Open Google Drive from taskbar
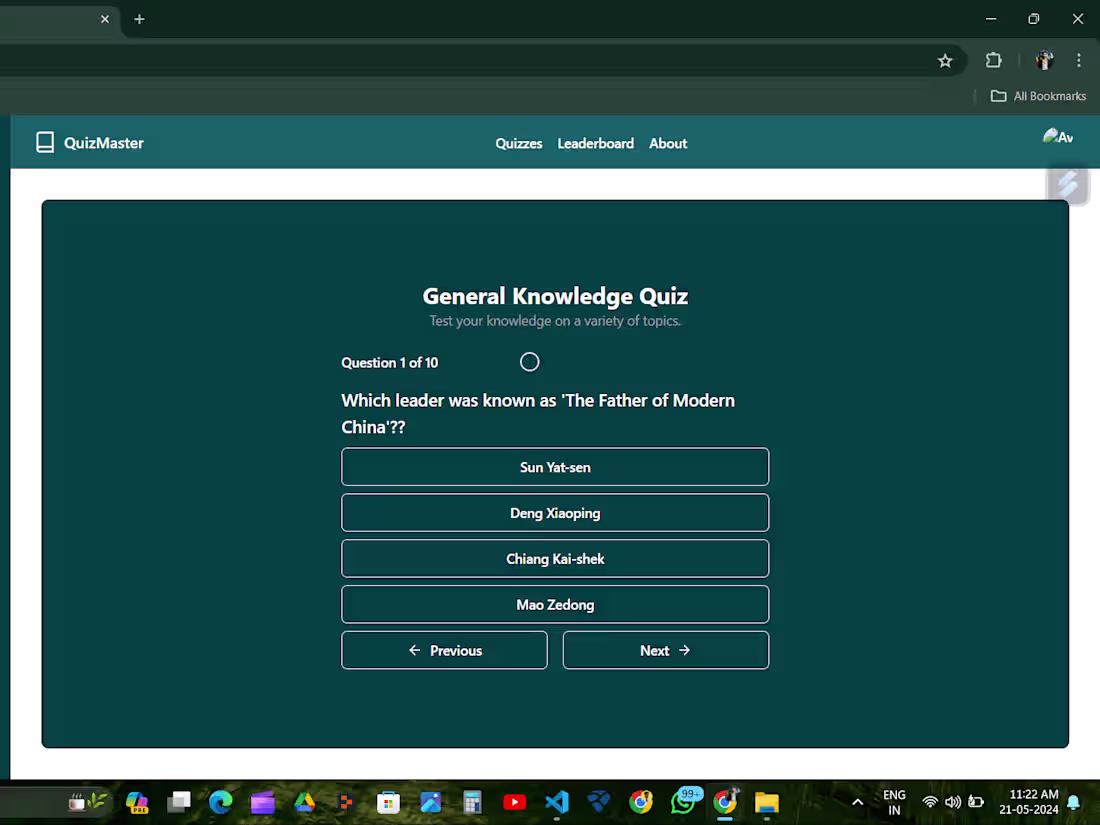 (x=304, y=802)
